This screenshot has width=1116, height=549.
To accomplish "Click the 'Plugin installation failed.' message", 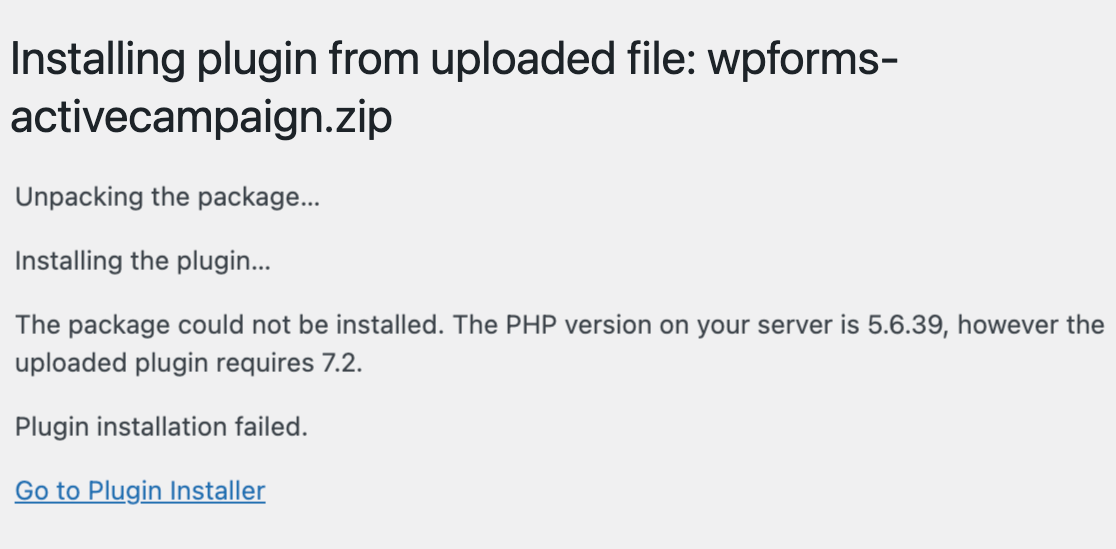I will [x=162, y=427].
